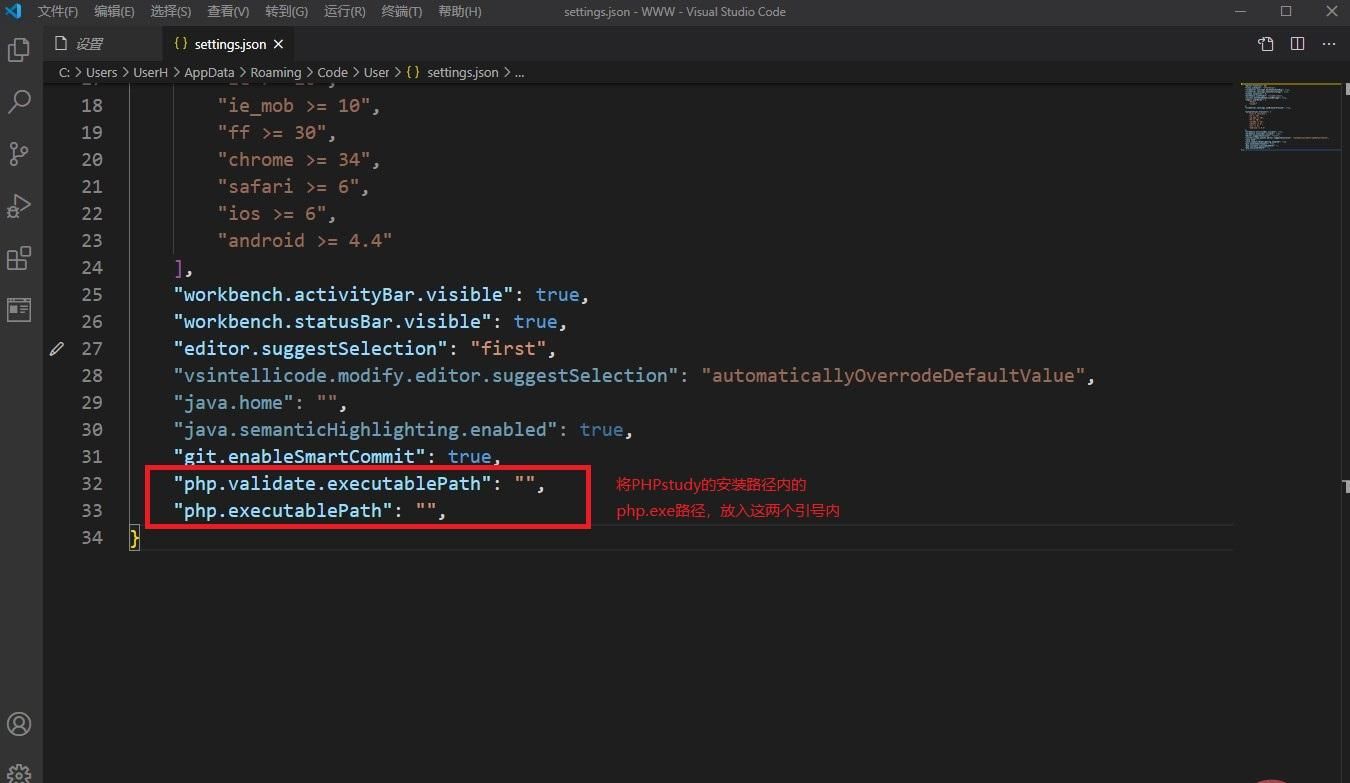Click the settings.json breadcrumb segment
Image resolution: width=1350 pixels, height=783 pixels.
coord(452,72)
